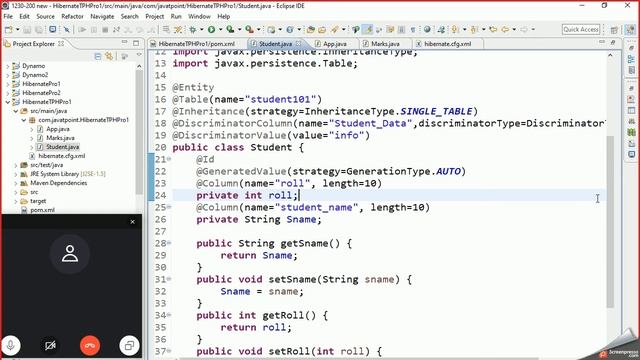
Task: Open the dropdown beside the Run icon
Action: tap(220, 29)
